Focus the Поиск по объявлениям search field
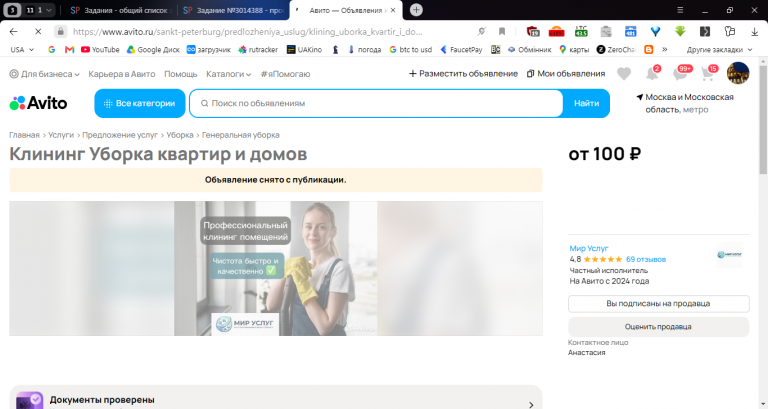Image resolution: width=768 pixels, height=409 pixels. (x=376, y=103)
